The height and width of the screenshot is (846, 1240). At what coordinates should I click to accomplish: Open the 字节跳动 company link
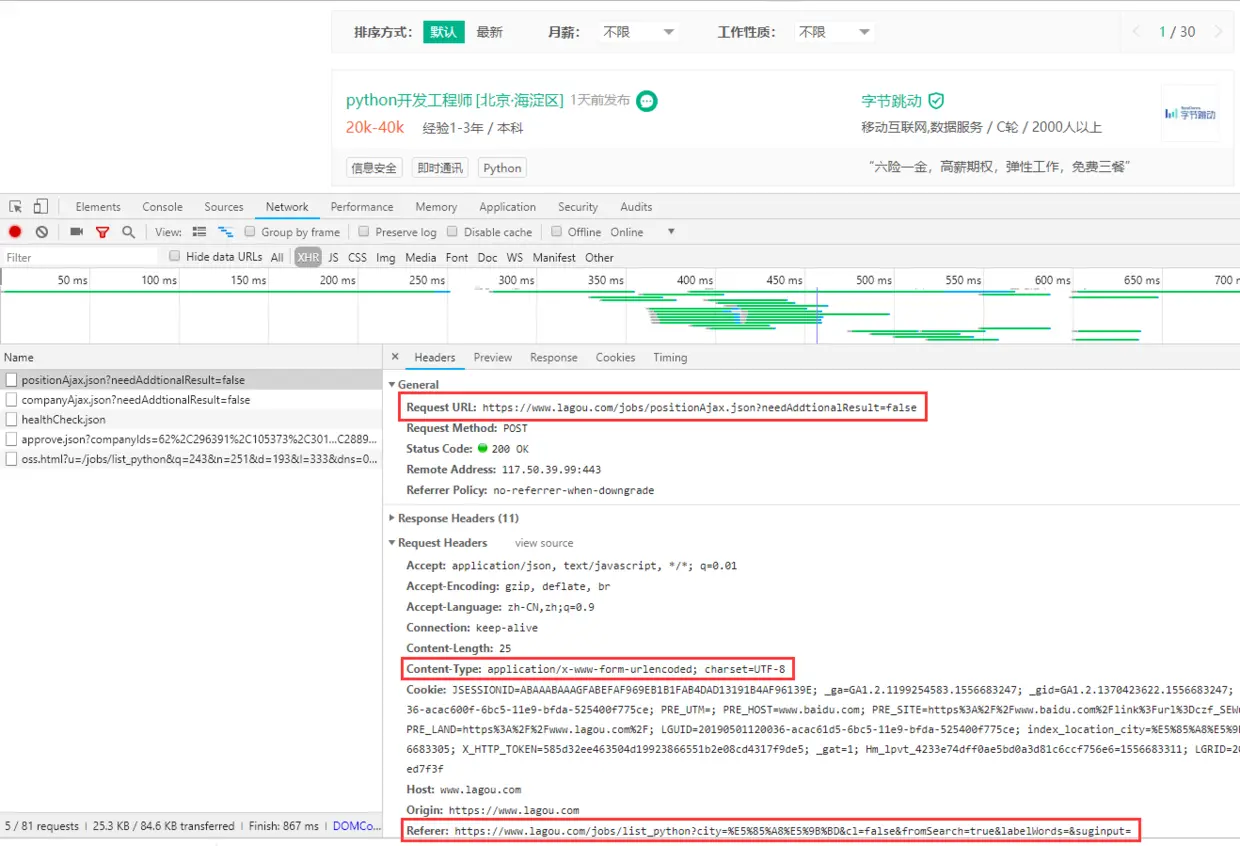(x=892, y=101)
